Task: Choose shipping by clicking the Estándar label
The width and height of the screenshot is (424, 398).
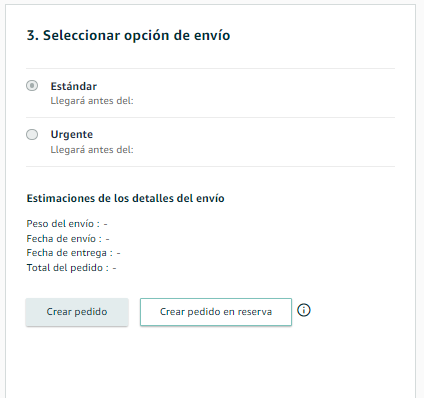Action: coord(74,86)
